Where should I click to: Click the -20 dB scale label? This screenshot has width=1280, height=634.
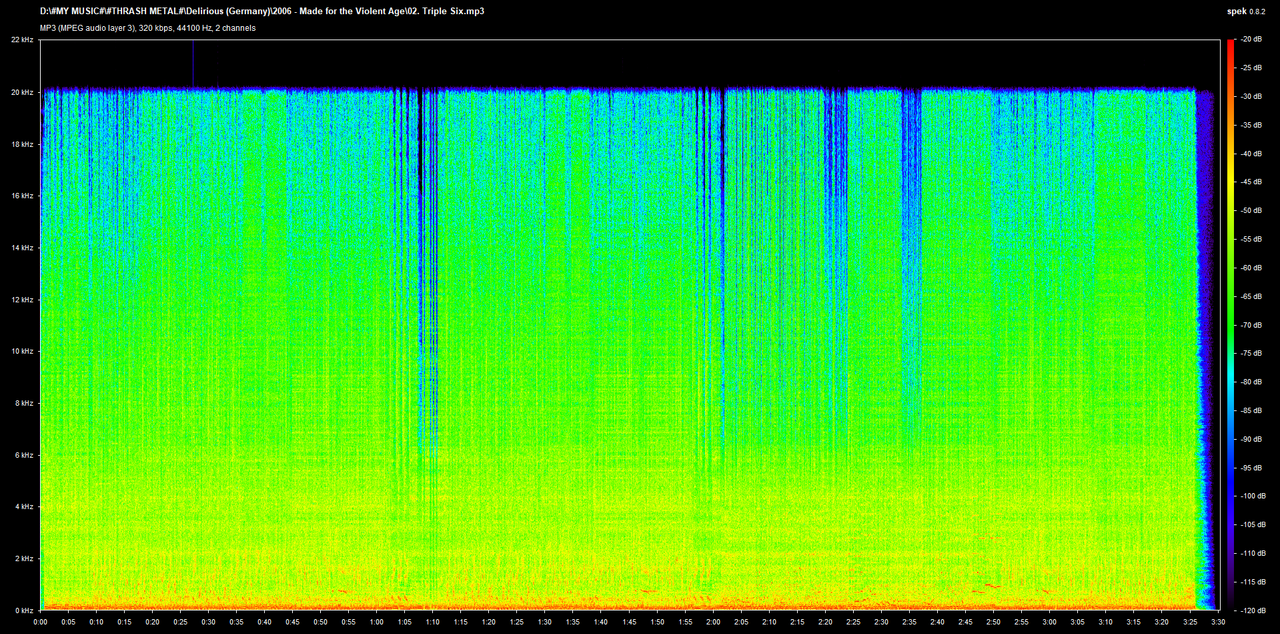pyautogui.click(x=1251, y=39)
